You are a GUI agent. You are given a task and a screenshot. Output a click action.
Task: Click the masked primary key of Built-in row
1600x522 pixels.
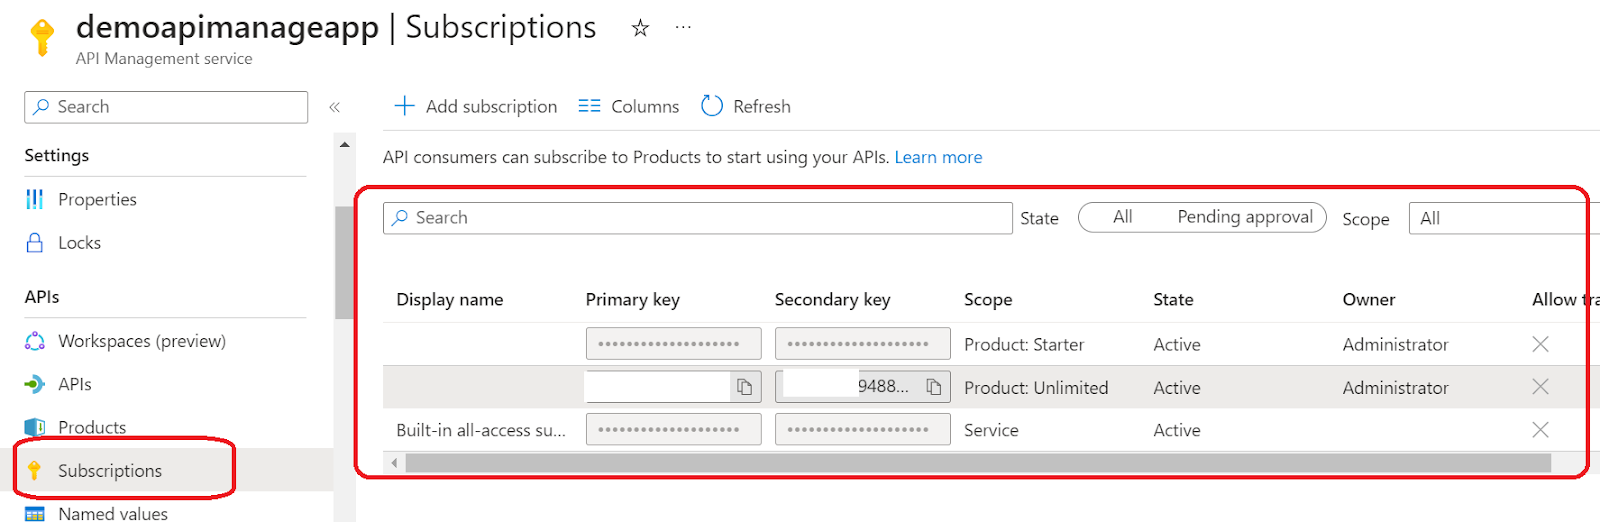(x=673, y=430)
